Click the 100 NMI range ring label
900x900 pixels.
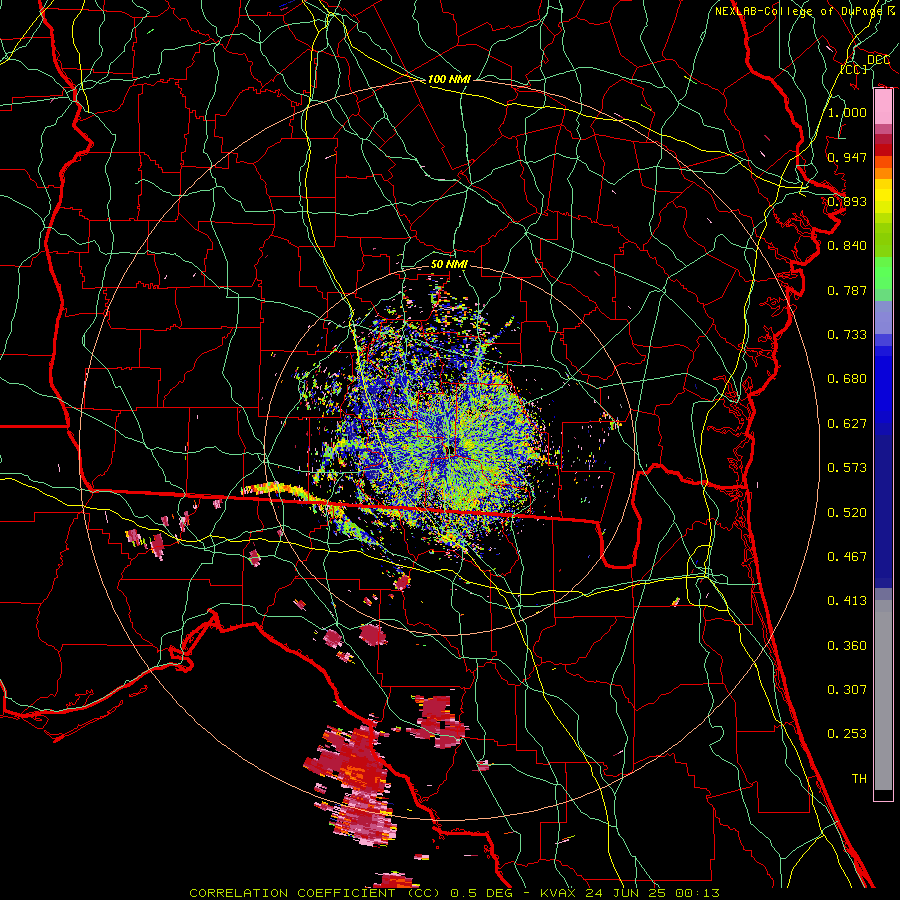[x=449, y=79]
